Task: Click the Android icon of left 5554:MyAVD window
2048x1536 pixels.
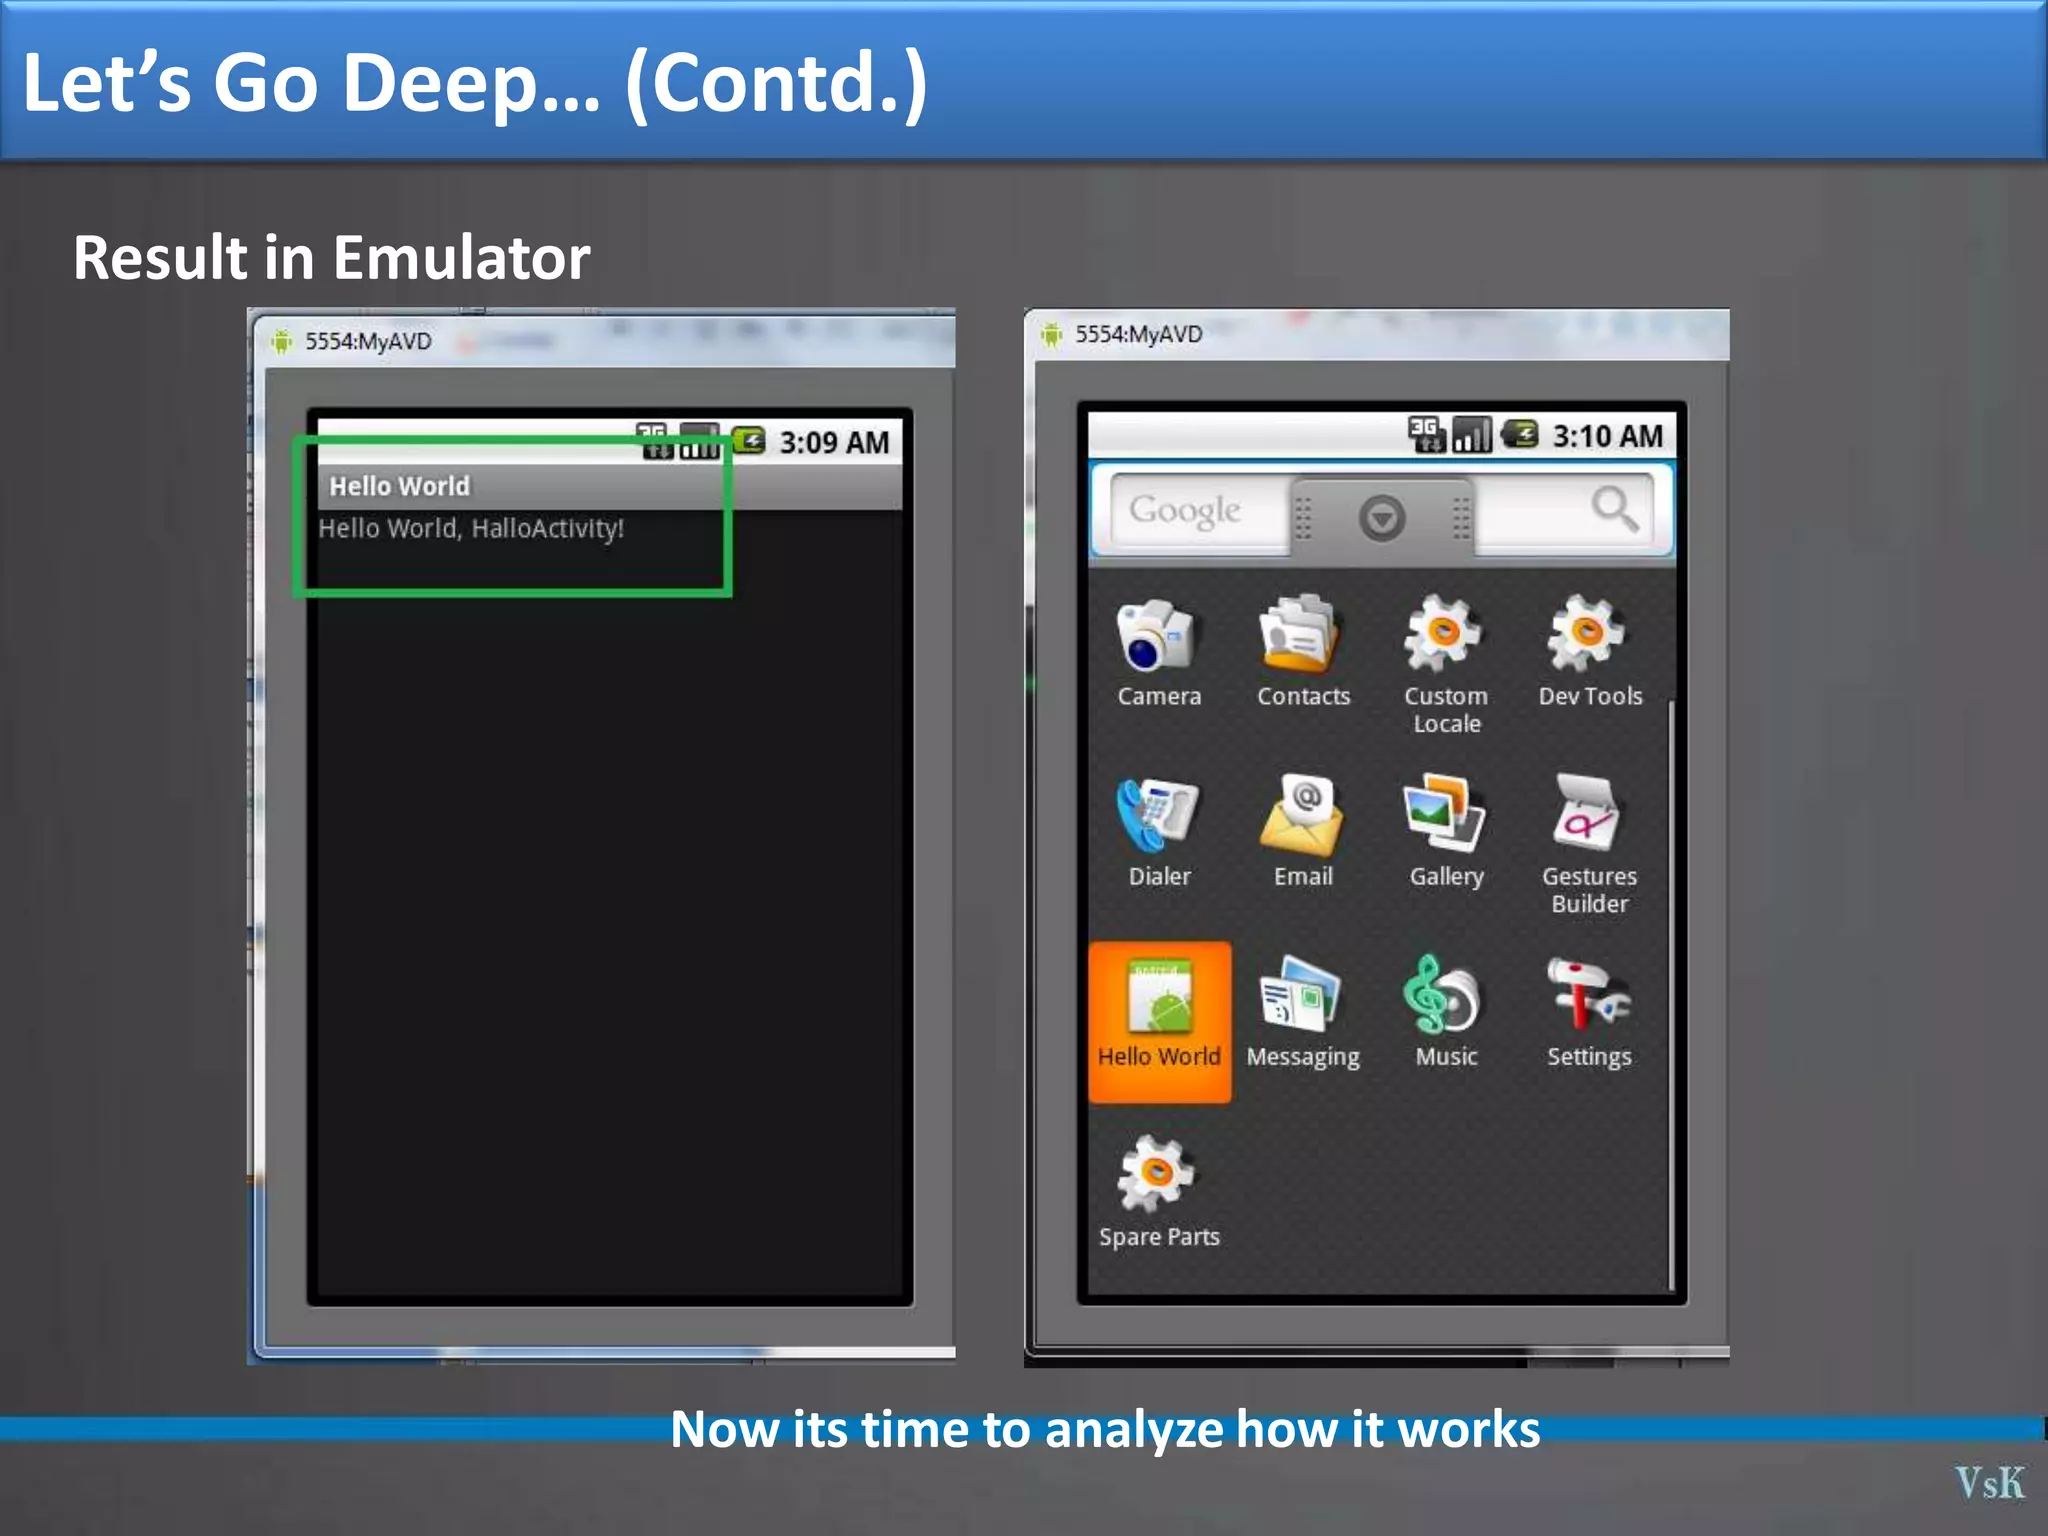Action: tap(282, 341)
